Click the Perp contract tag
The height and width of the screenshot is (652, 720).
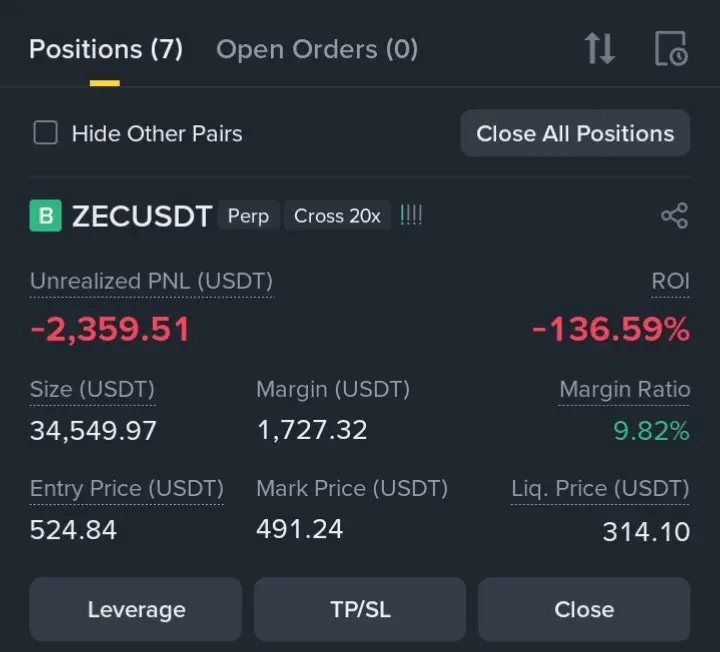[248, 216]
